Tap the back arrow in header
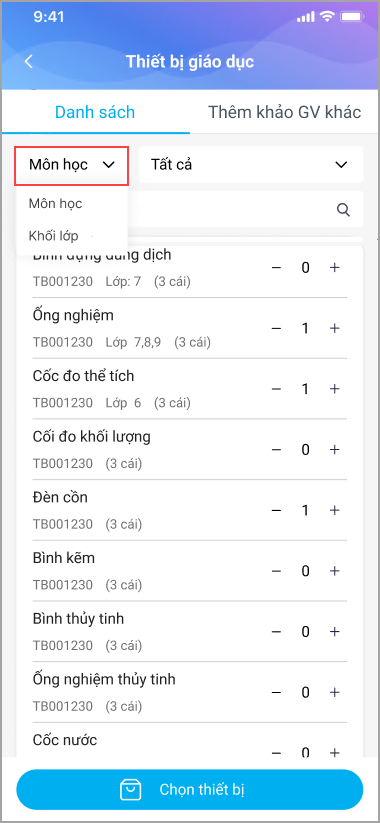 pyautogui.click(x=29, y=61)
